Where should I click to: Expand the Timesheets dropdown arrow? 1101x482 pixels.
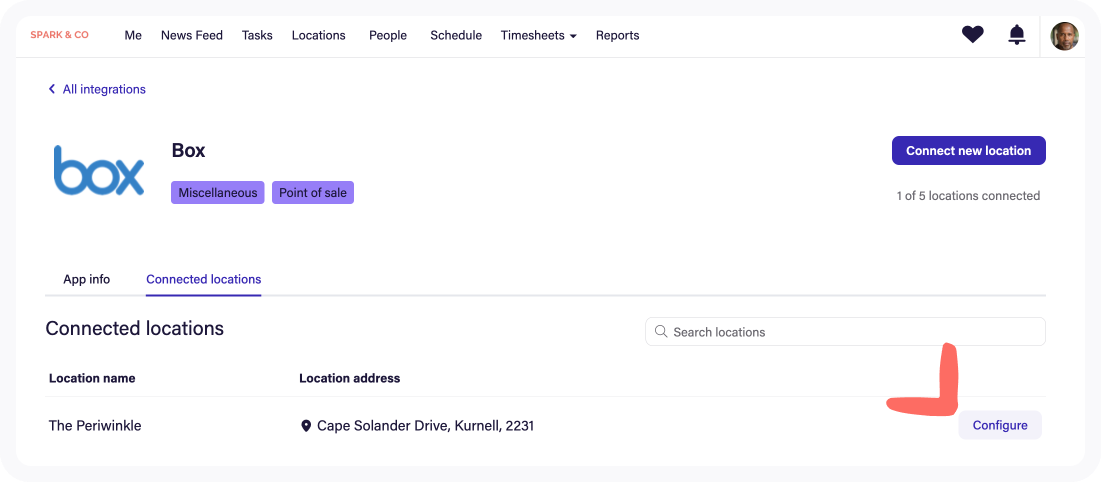click(573, 36)
